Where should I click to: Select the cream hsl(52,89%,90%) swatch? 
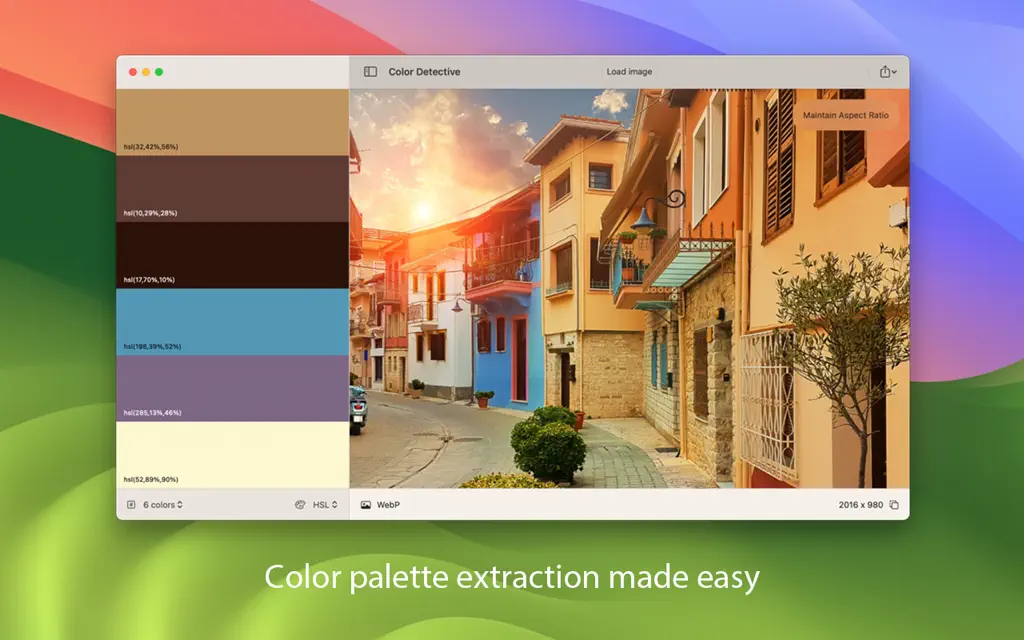tap(230, 455)
